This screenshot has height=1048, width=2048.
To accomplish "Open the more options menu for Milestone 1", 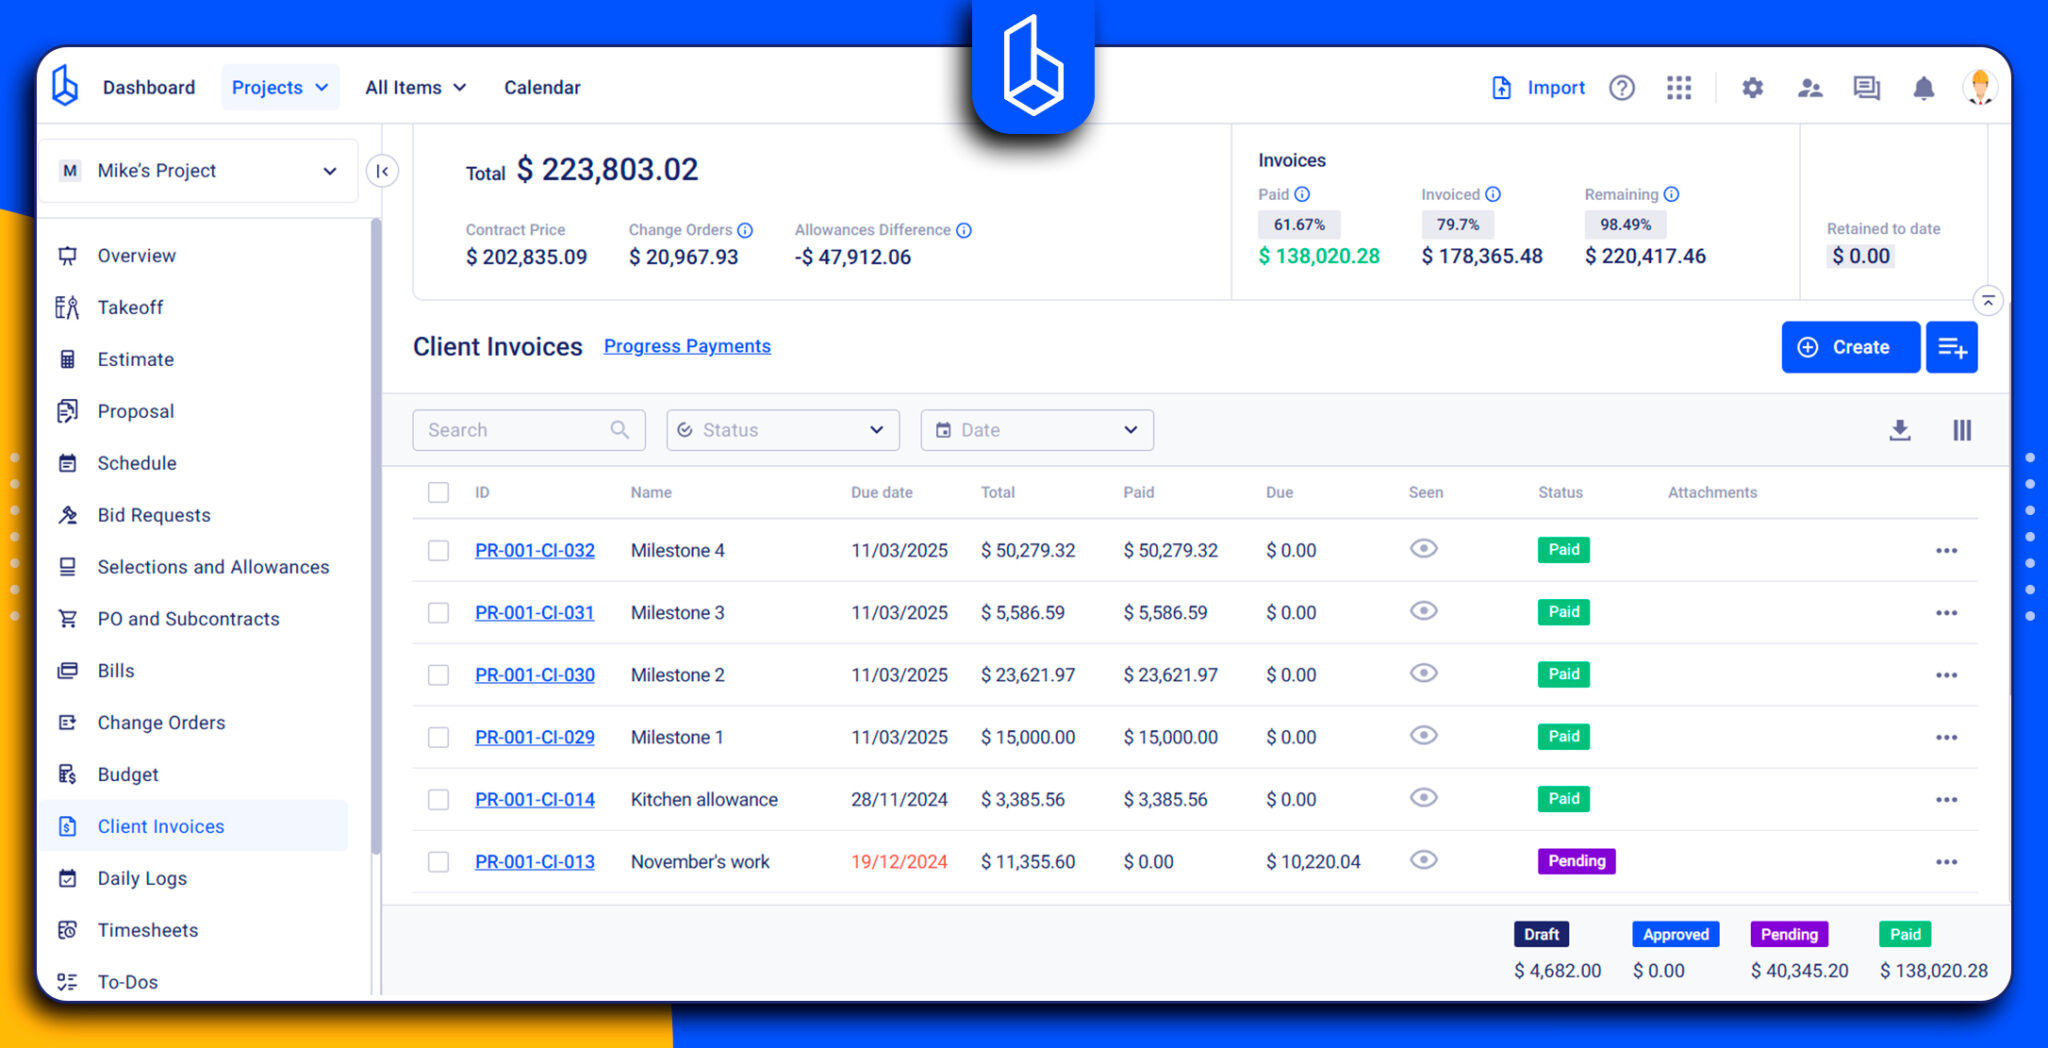I will pos(1946,738).
